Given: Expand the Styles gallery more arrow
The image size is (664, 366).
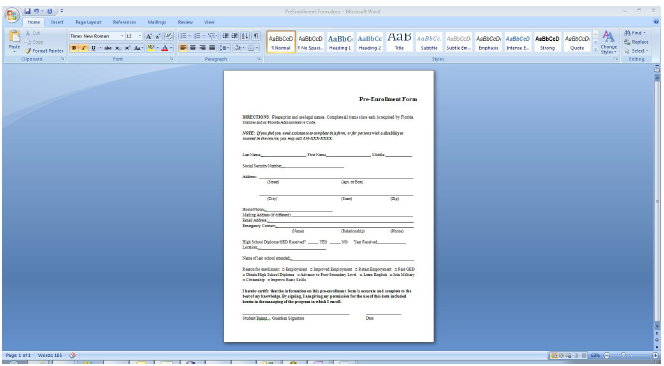Looking at the screenshot, I should pyautogui.click(x=595, y=50).
